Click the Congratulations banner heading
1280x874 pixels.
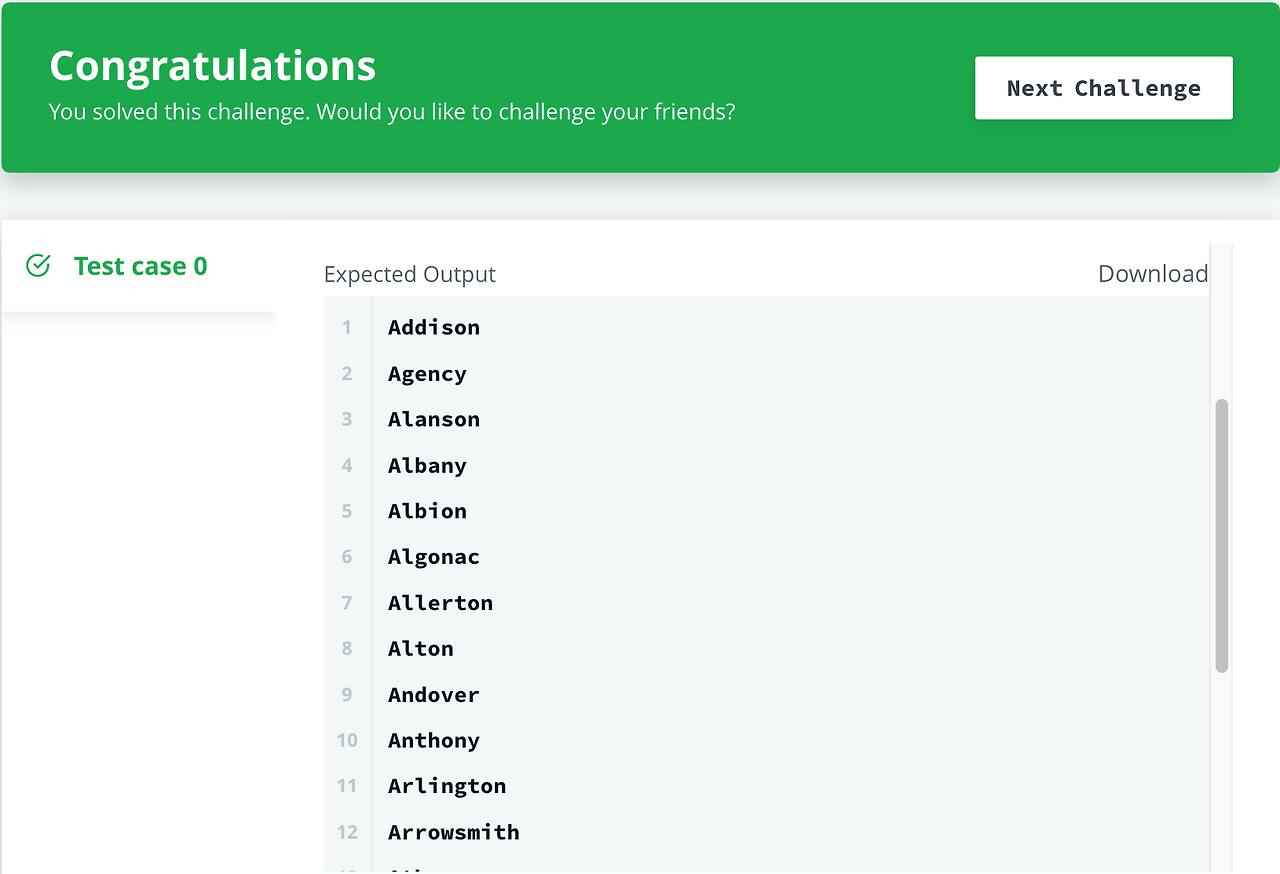pyautogui.click(x=213, y=65)
